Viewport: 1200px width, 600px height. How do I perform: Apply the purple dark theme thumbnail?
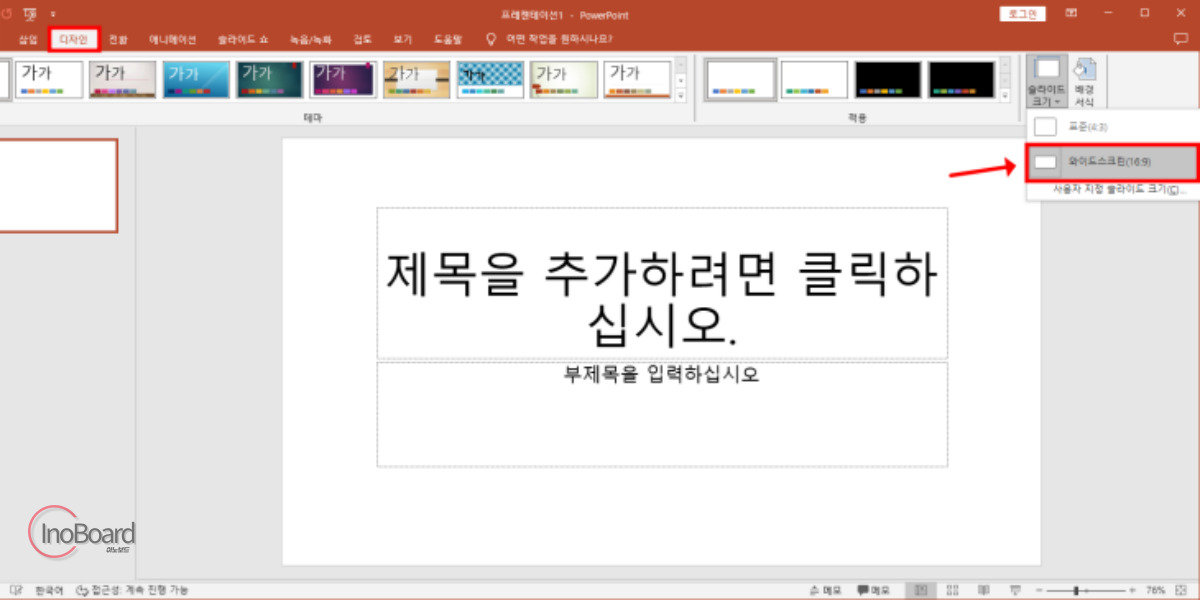coord(343,79)
